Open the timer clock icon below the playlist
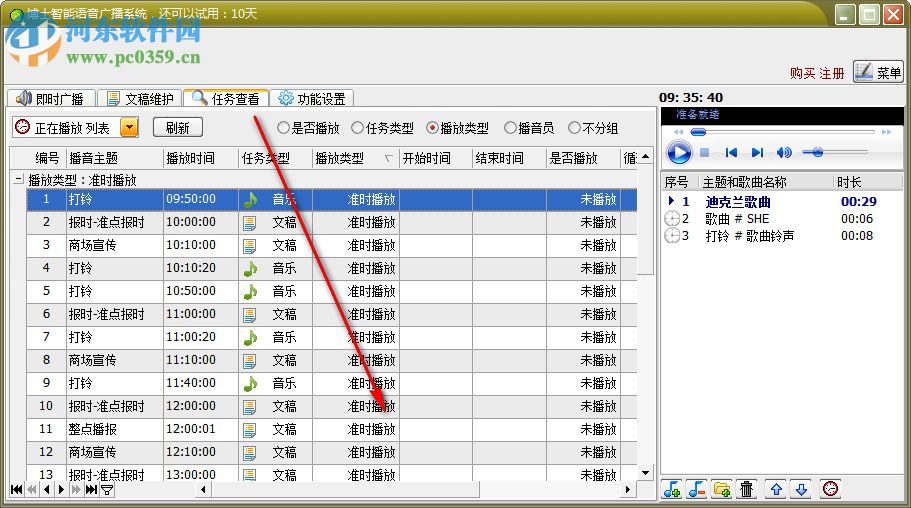Viewport: 911px width, 508px height. click(831, 489)
